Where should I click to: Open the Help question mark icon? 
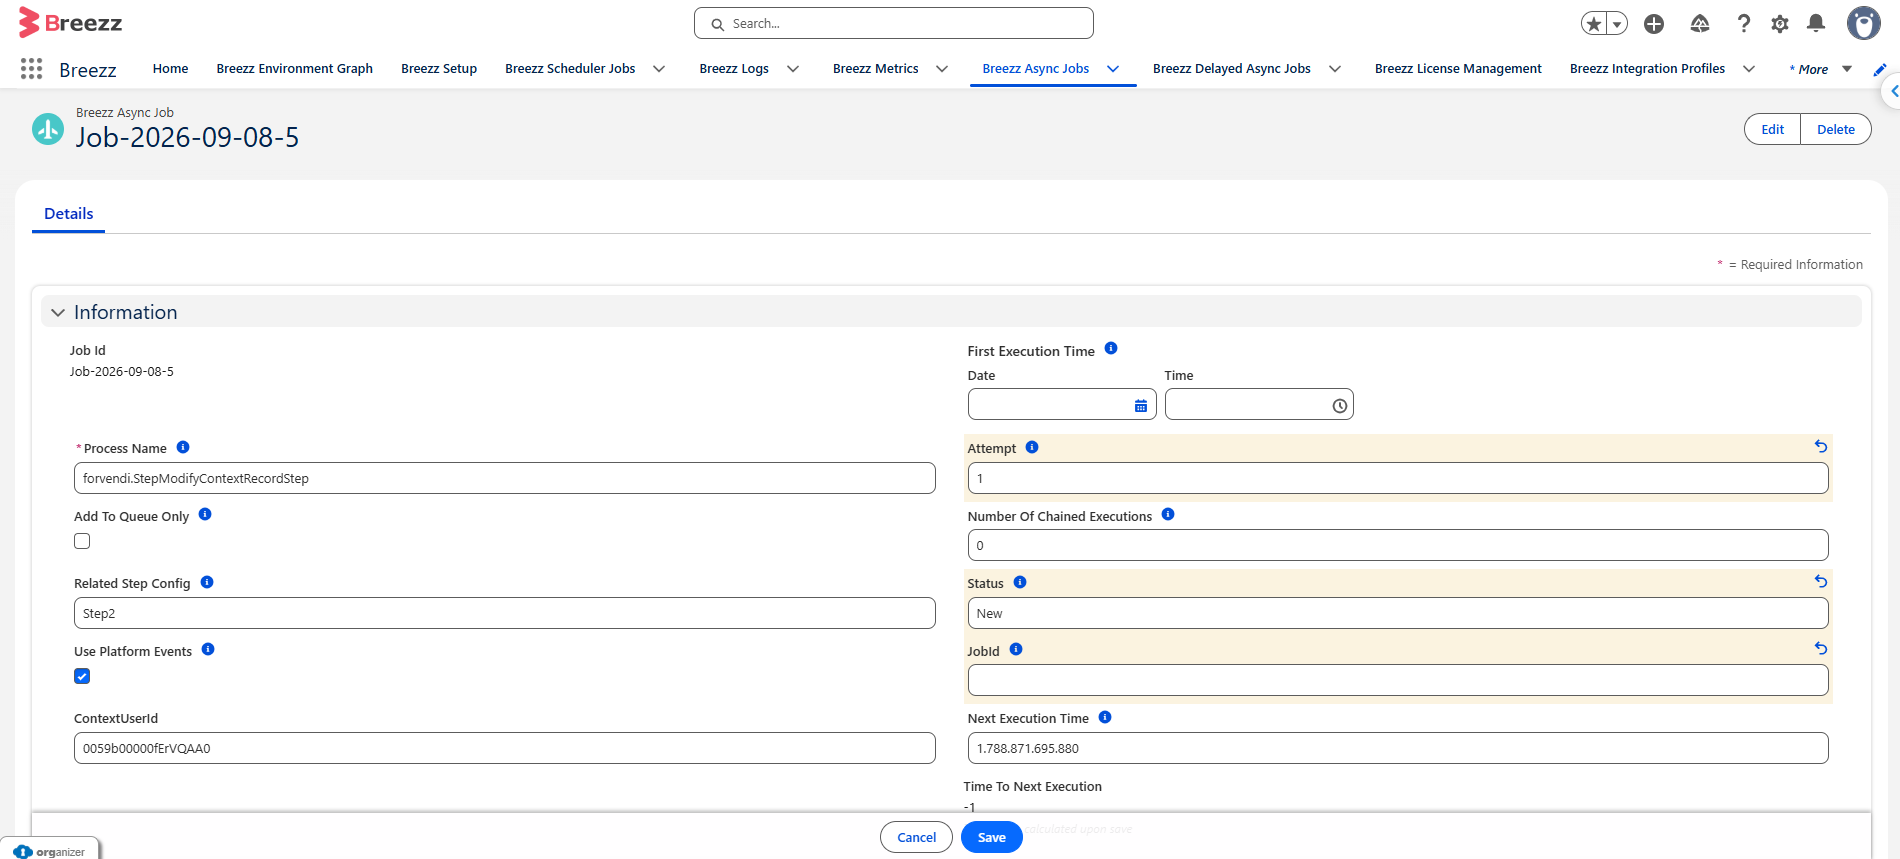(x=1743, y=23)
